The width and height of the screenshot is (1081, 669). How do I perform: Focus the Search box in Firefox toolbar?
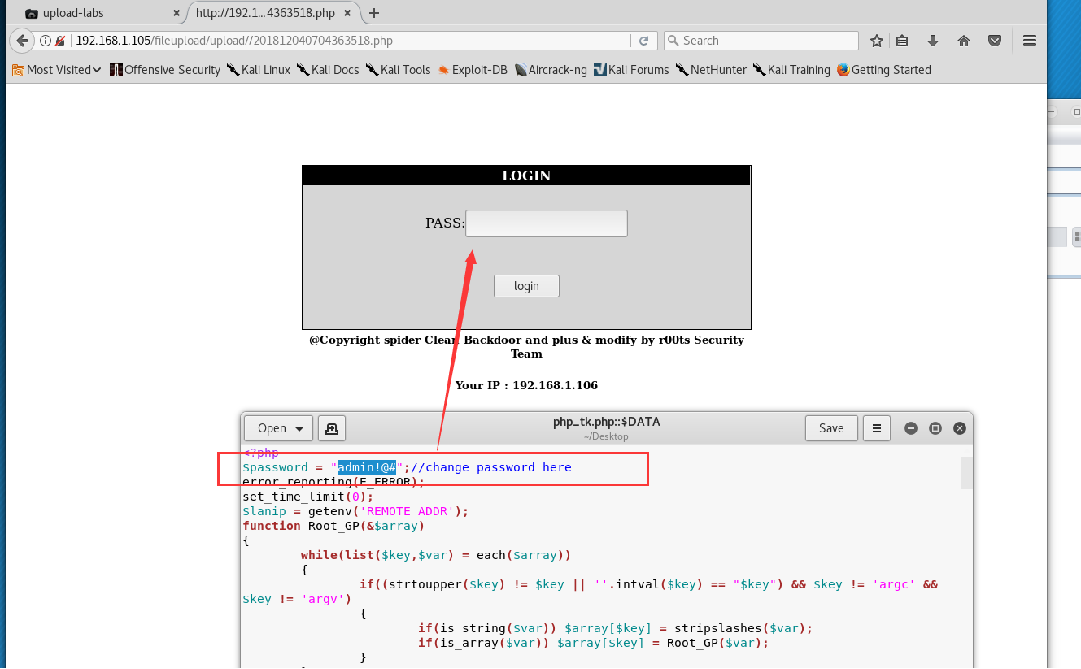762,41
